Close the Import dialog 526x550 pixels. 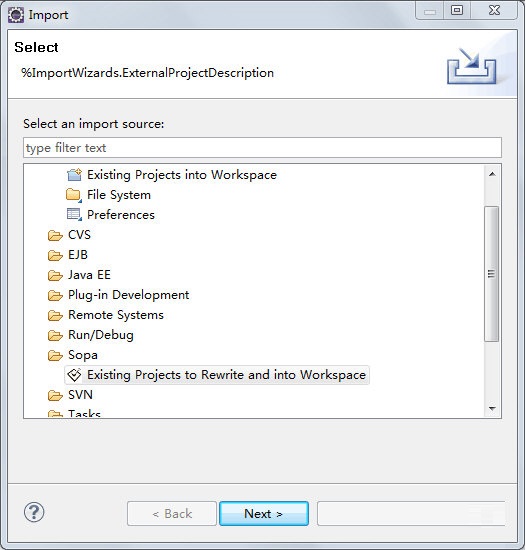[494, 10]
